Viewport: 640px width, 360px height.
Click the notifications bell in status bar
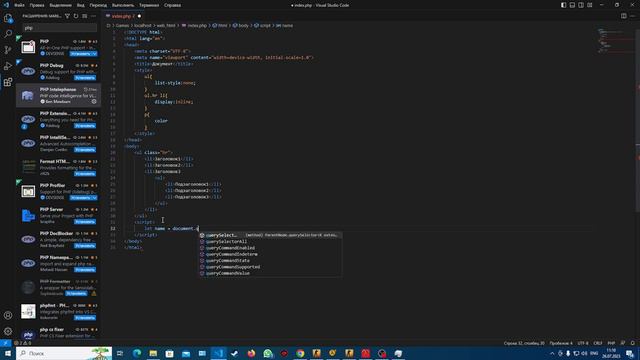tap(633, 343)
